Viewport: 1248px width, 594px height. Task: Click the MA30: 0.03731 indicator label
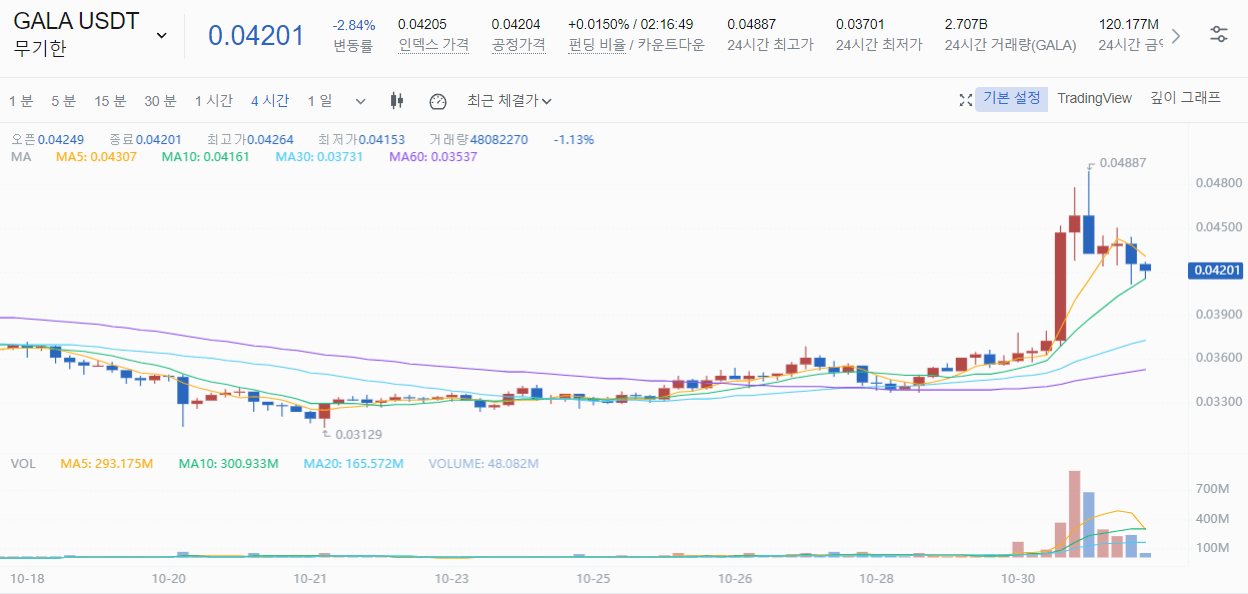pyautogui.click(x=319, y=157)
